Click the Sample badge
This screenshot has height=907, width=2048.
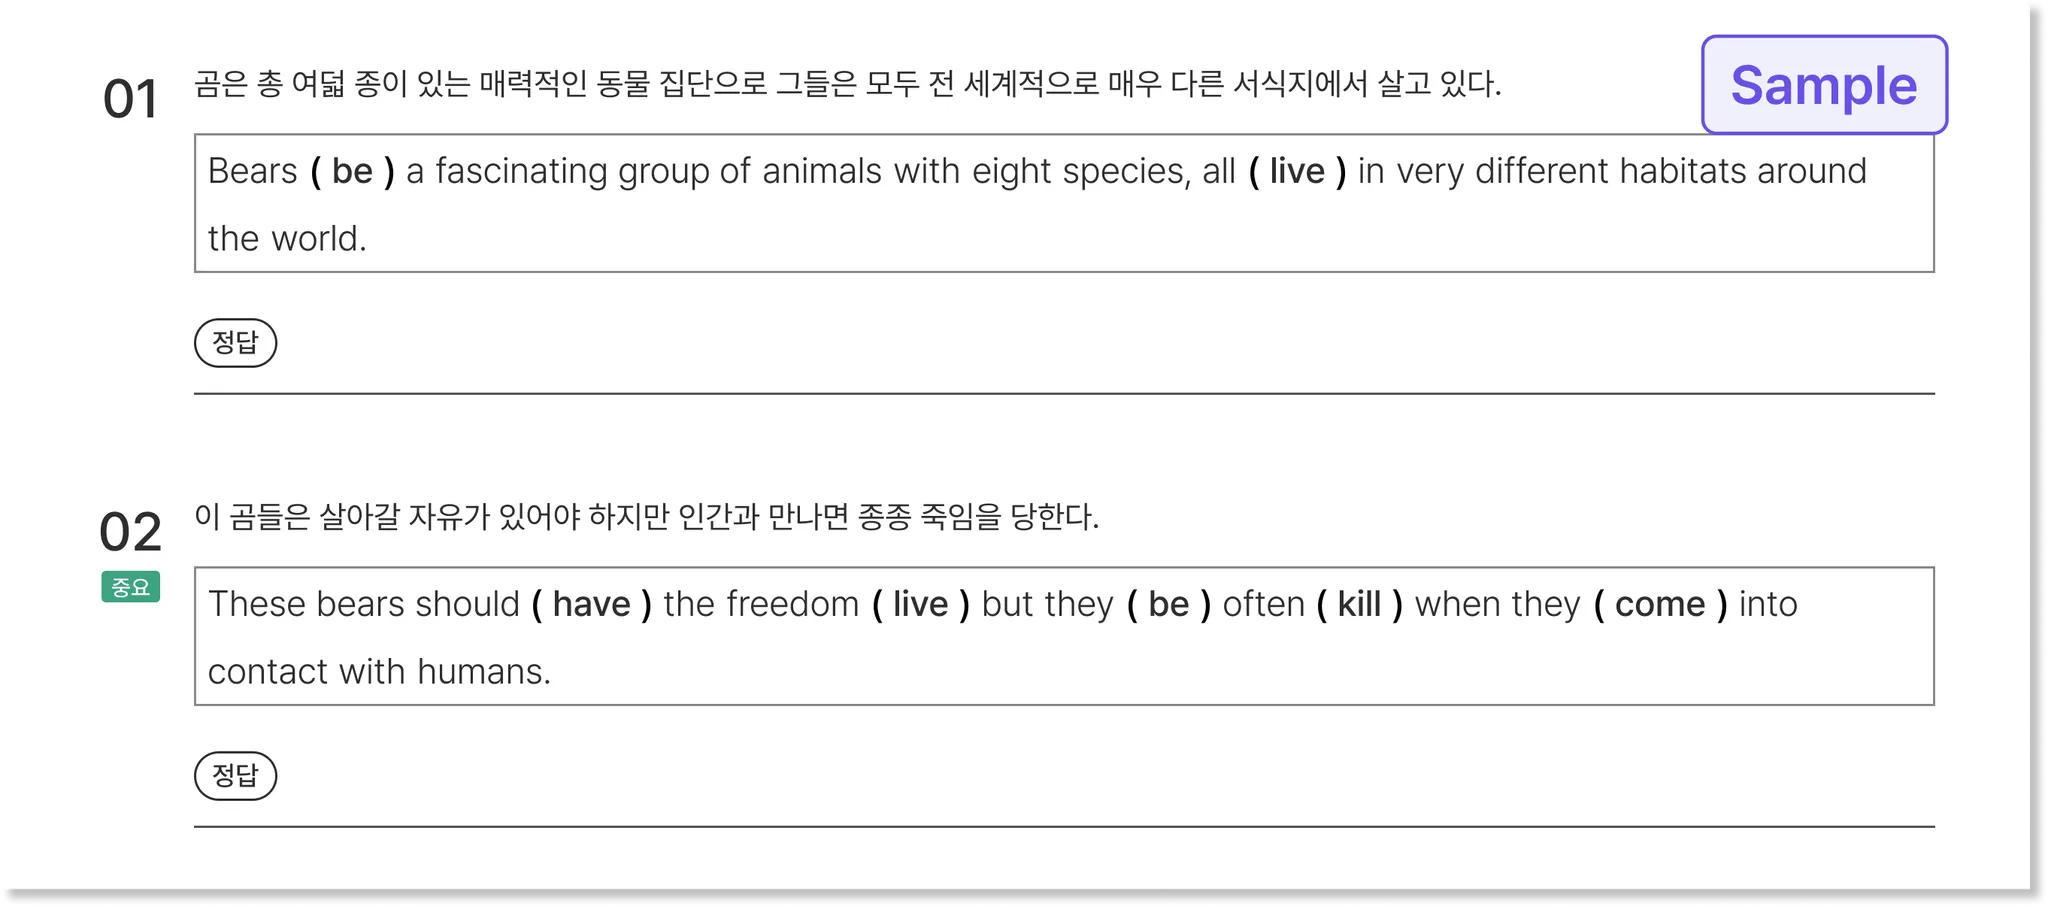[1824, 85]
